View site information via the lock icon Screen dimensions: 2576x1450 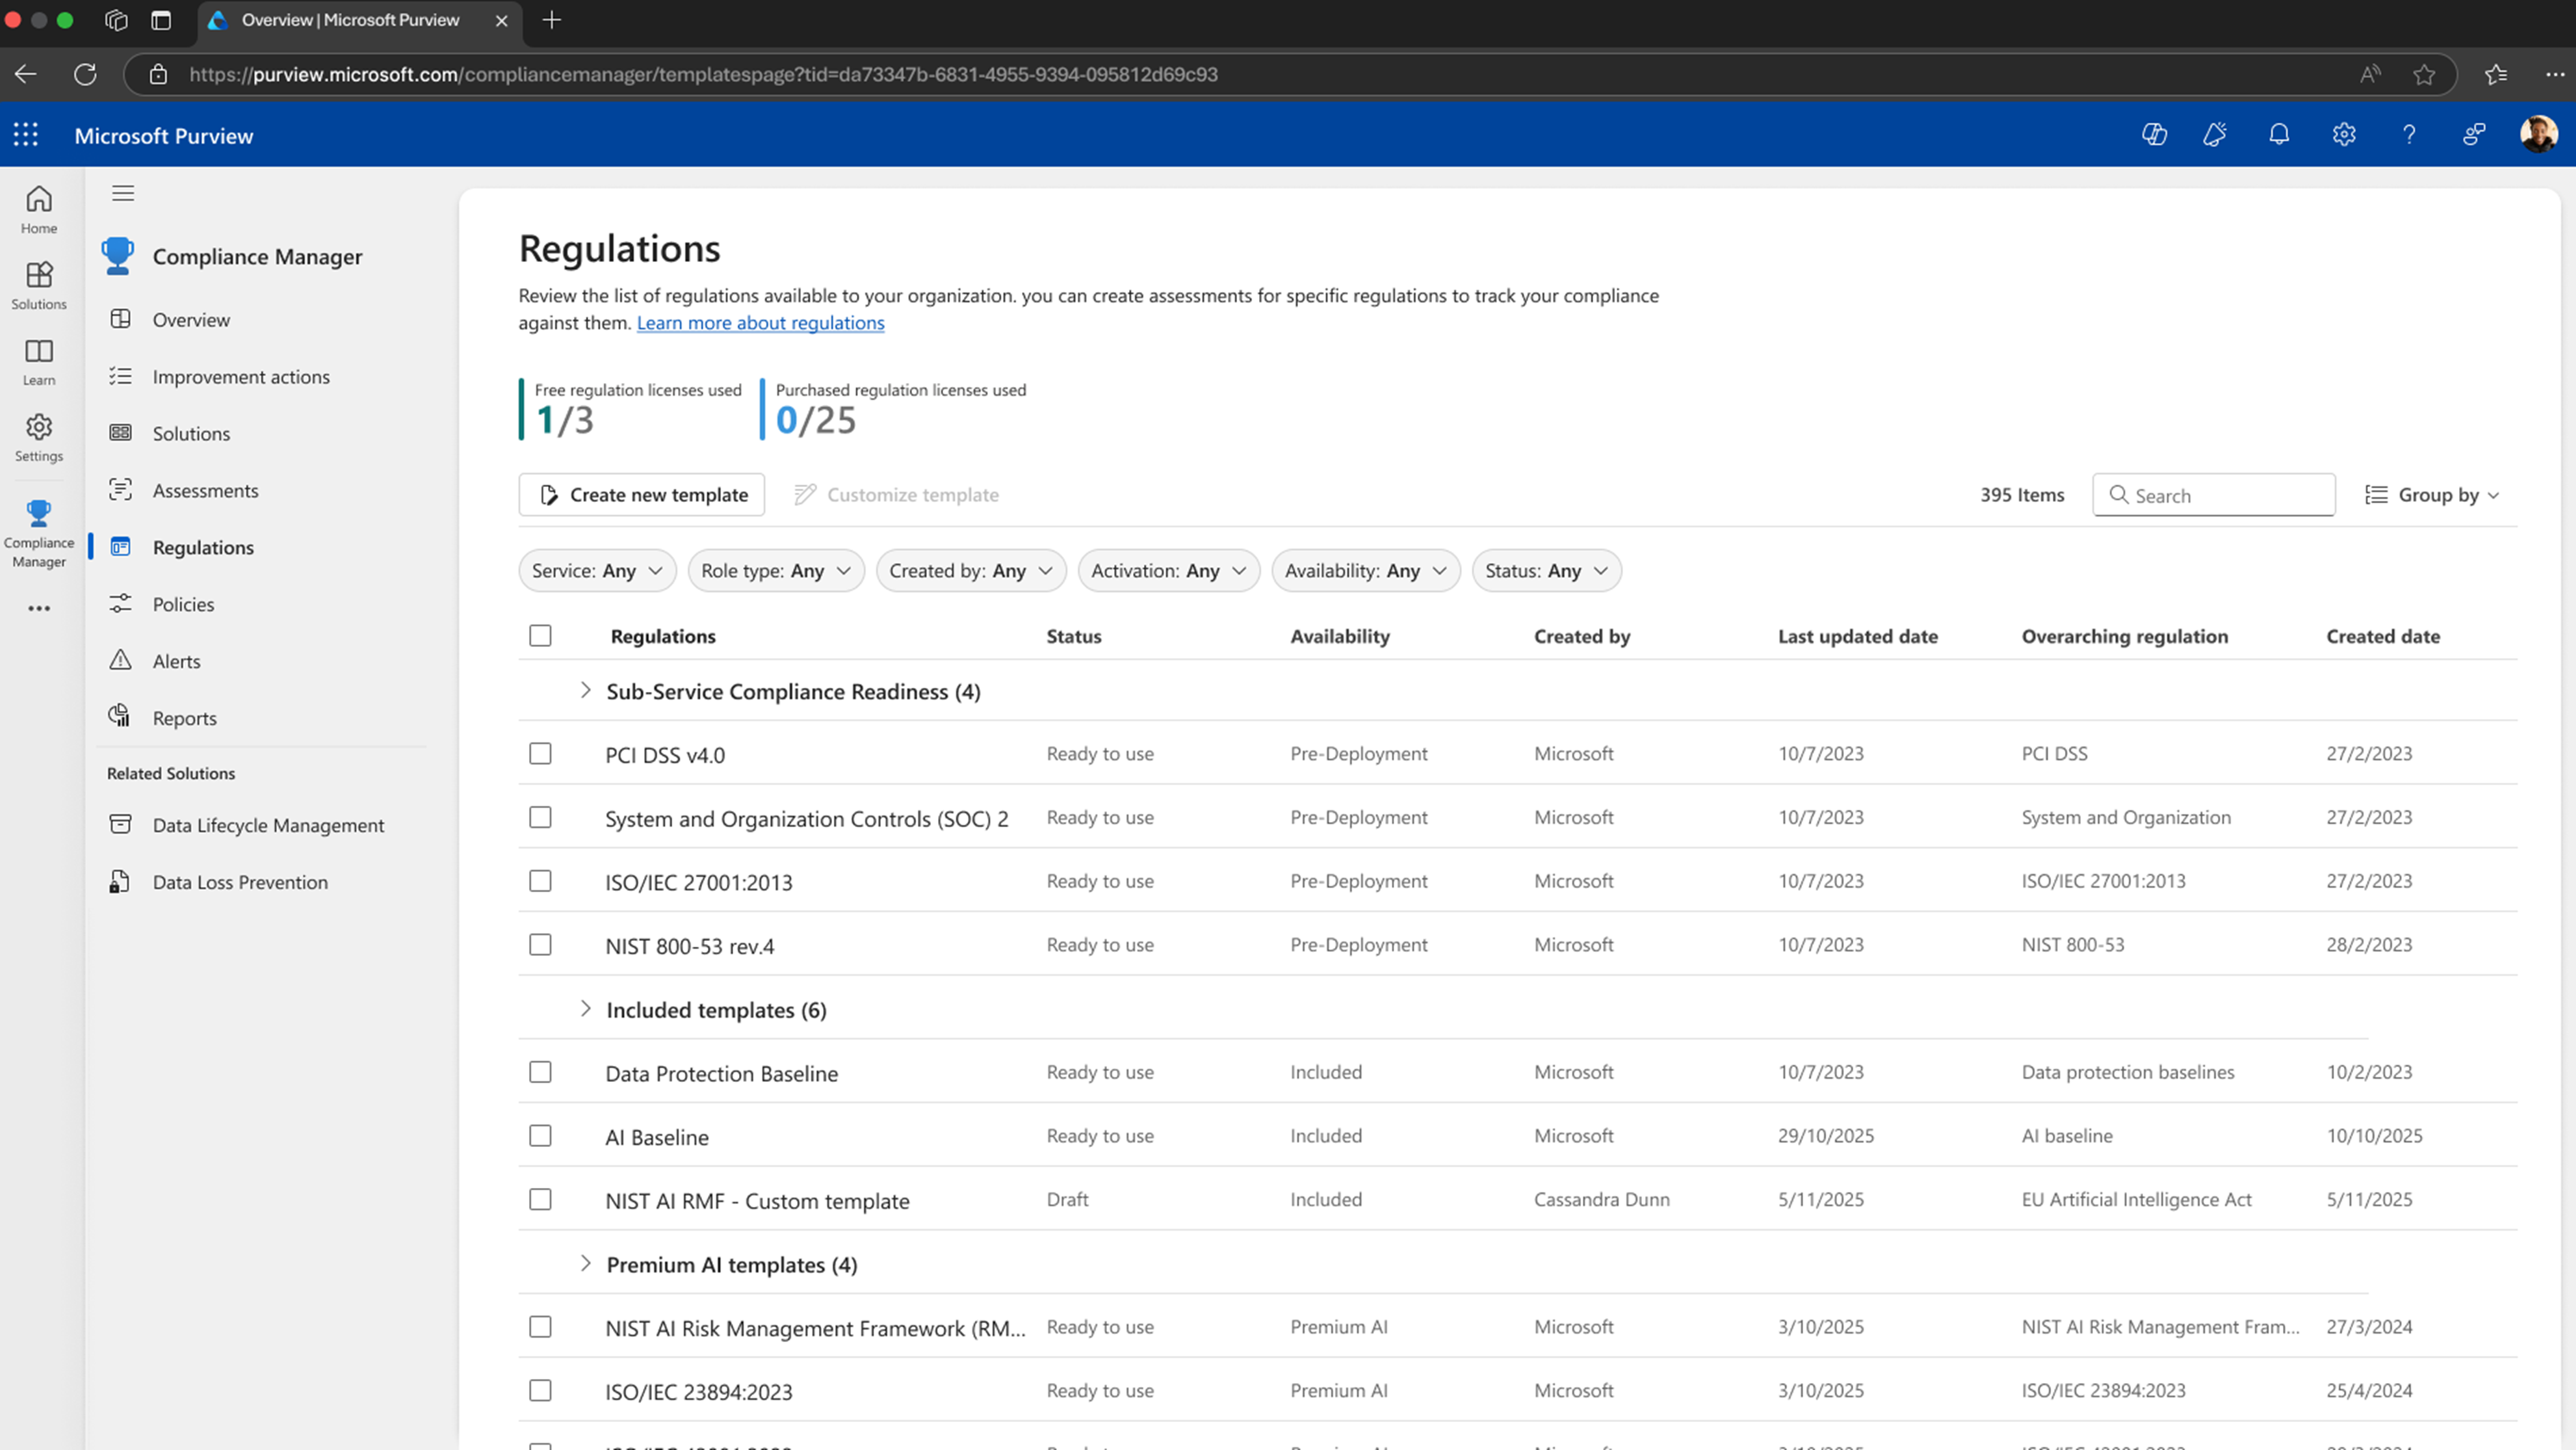click(x=158, y=74)
